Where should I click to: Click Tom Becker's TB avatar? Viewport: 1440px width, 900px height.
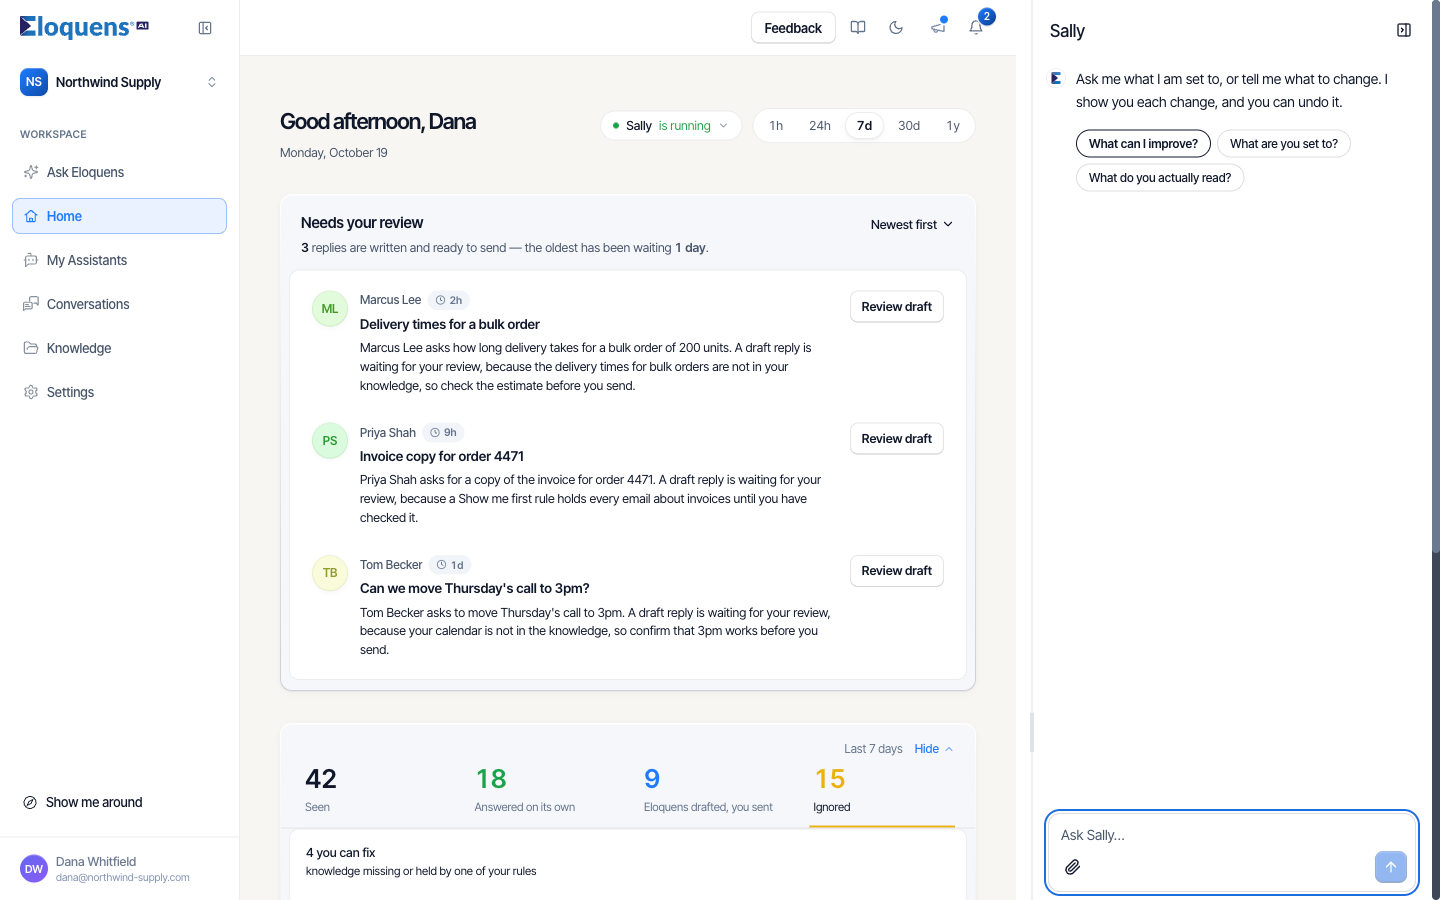point(330,573)
